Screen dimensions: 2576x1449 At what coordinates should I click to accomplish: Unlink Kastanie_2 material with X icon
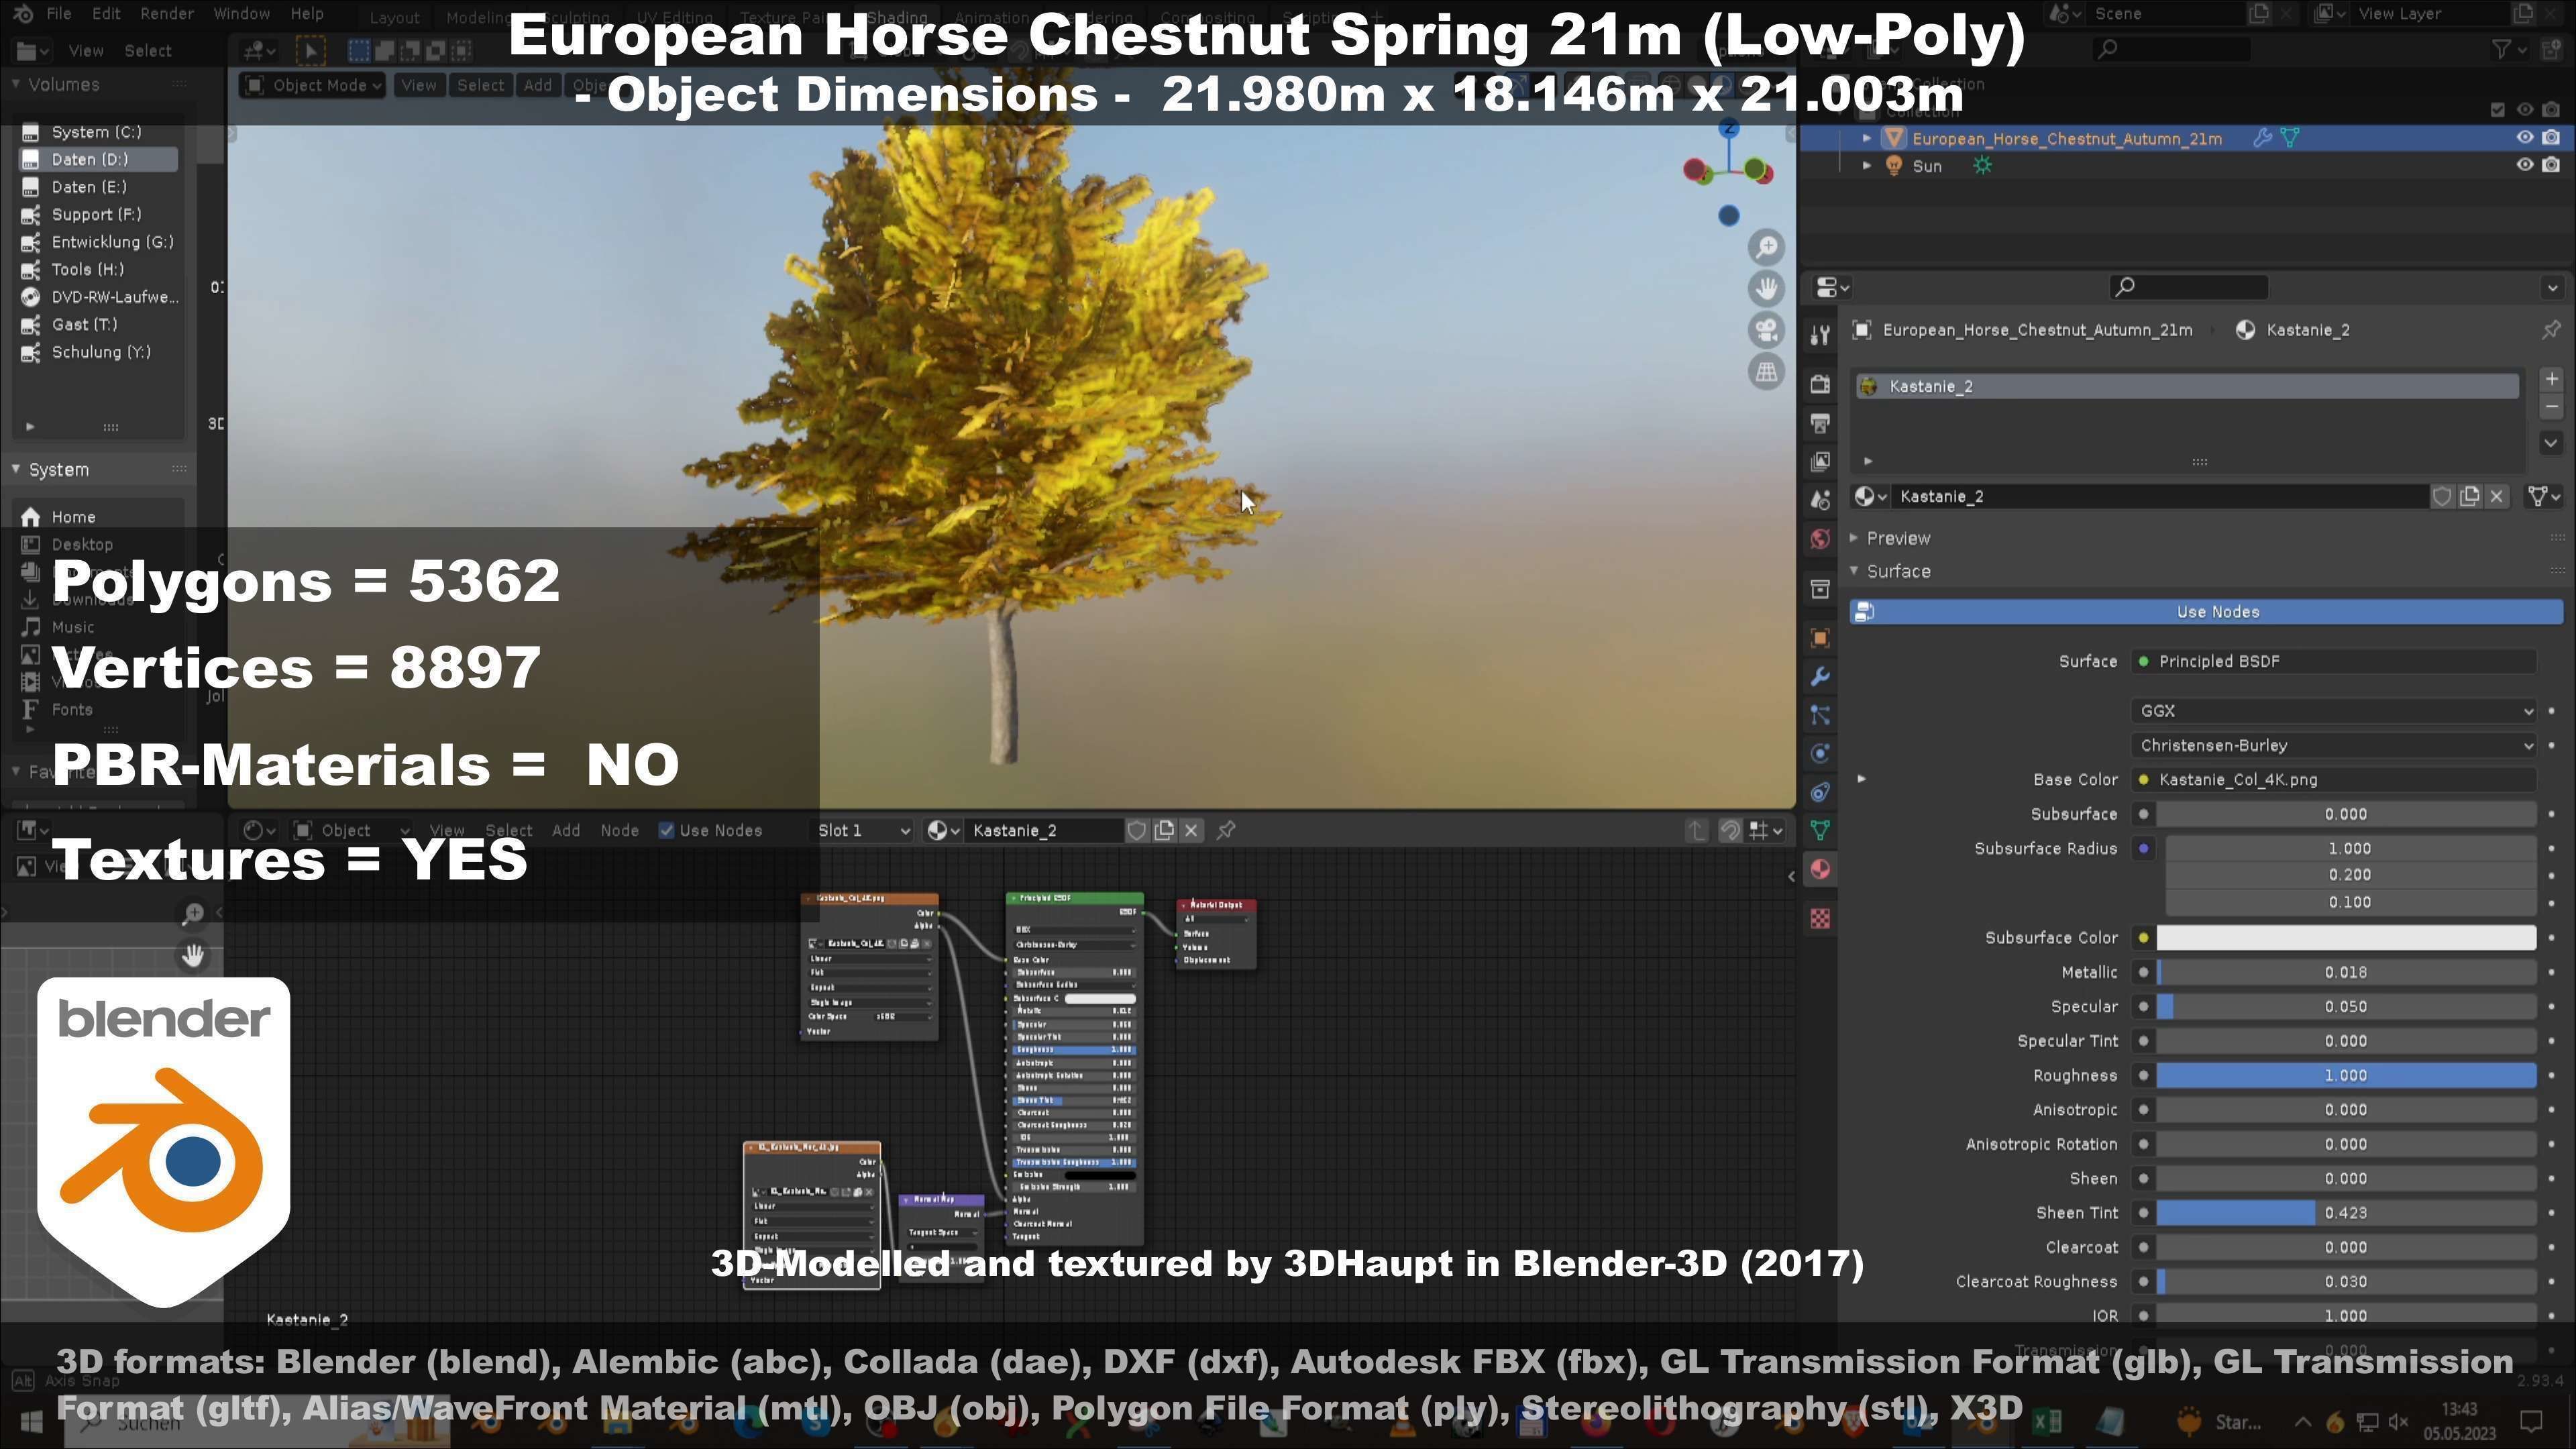coord(2497,497)
